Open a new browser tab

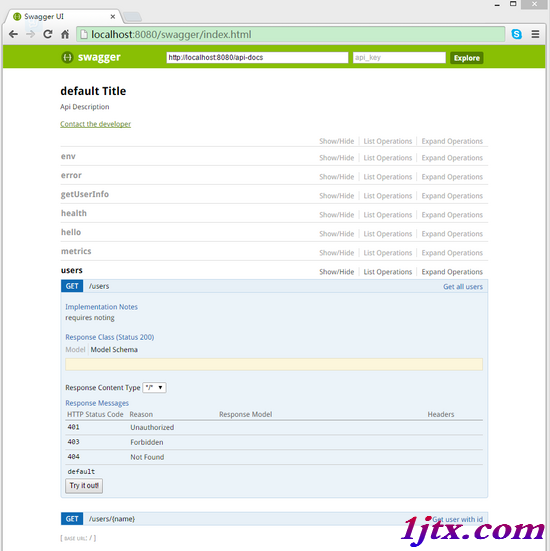pos(132,17)
